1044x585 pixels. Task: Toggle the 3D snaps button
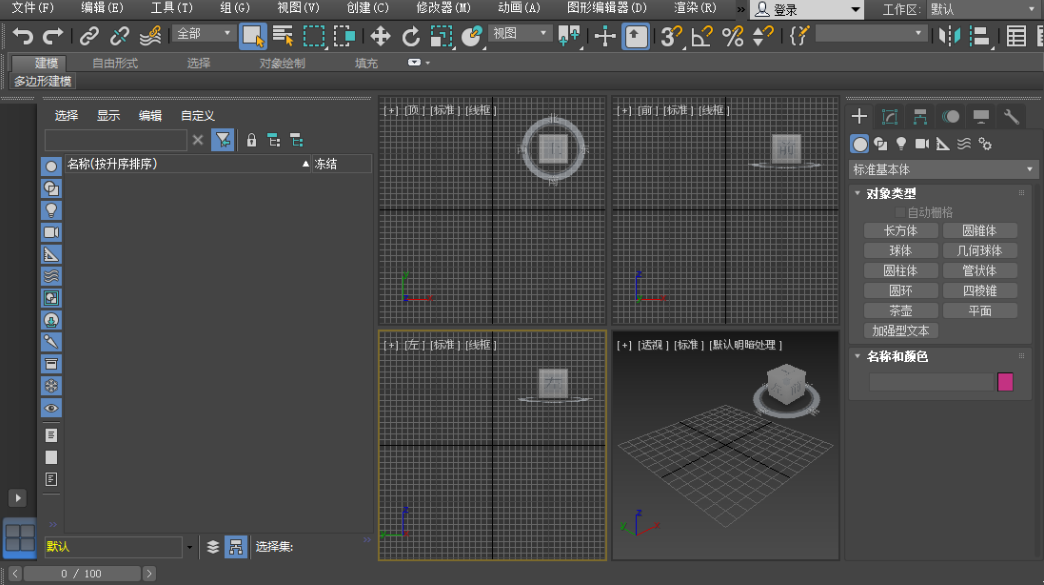pos(671,36)
